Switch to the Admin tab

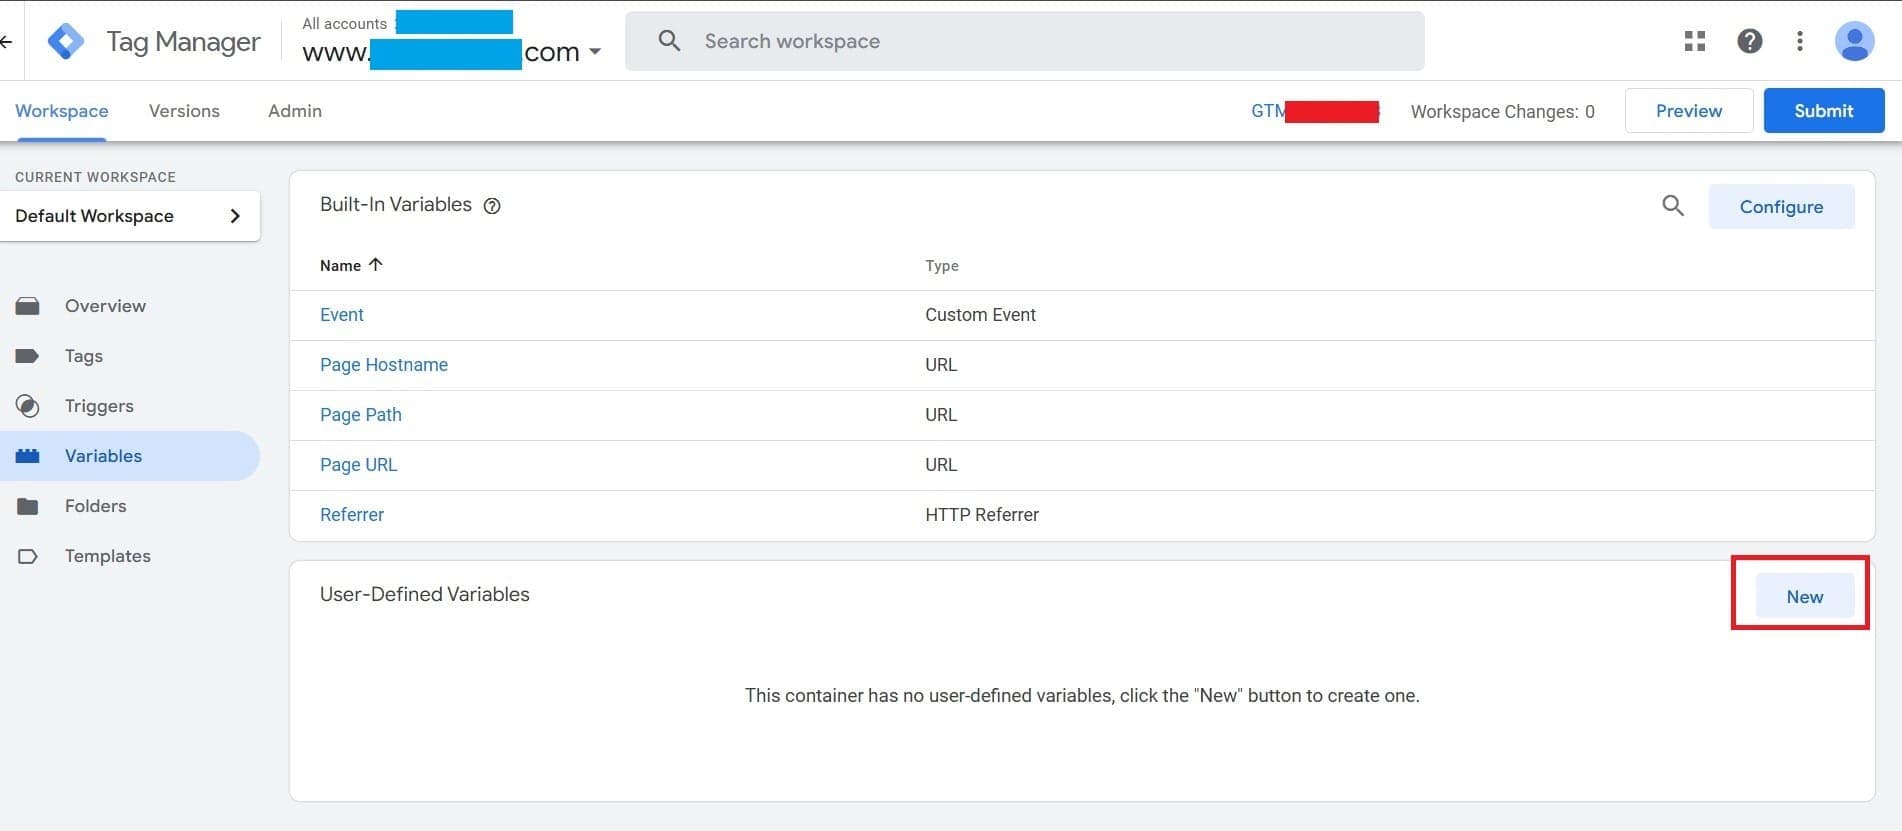pos(295,111)
